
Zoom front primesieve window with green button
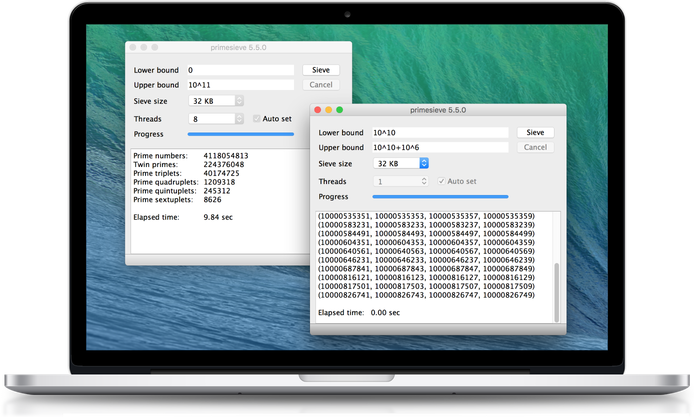pyautogui.click(x=339, y=110)
